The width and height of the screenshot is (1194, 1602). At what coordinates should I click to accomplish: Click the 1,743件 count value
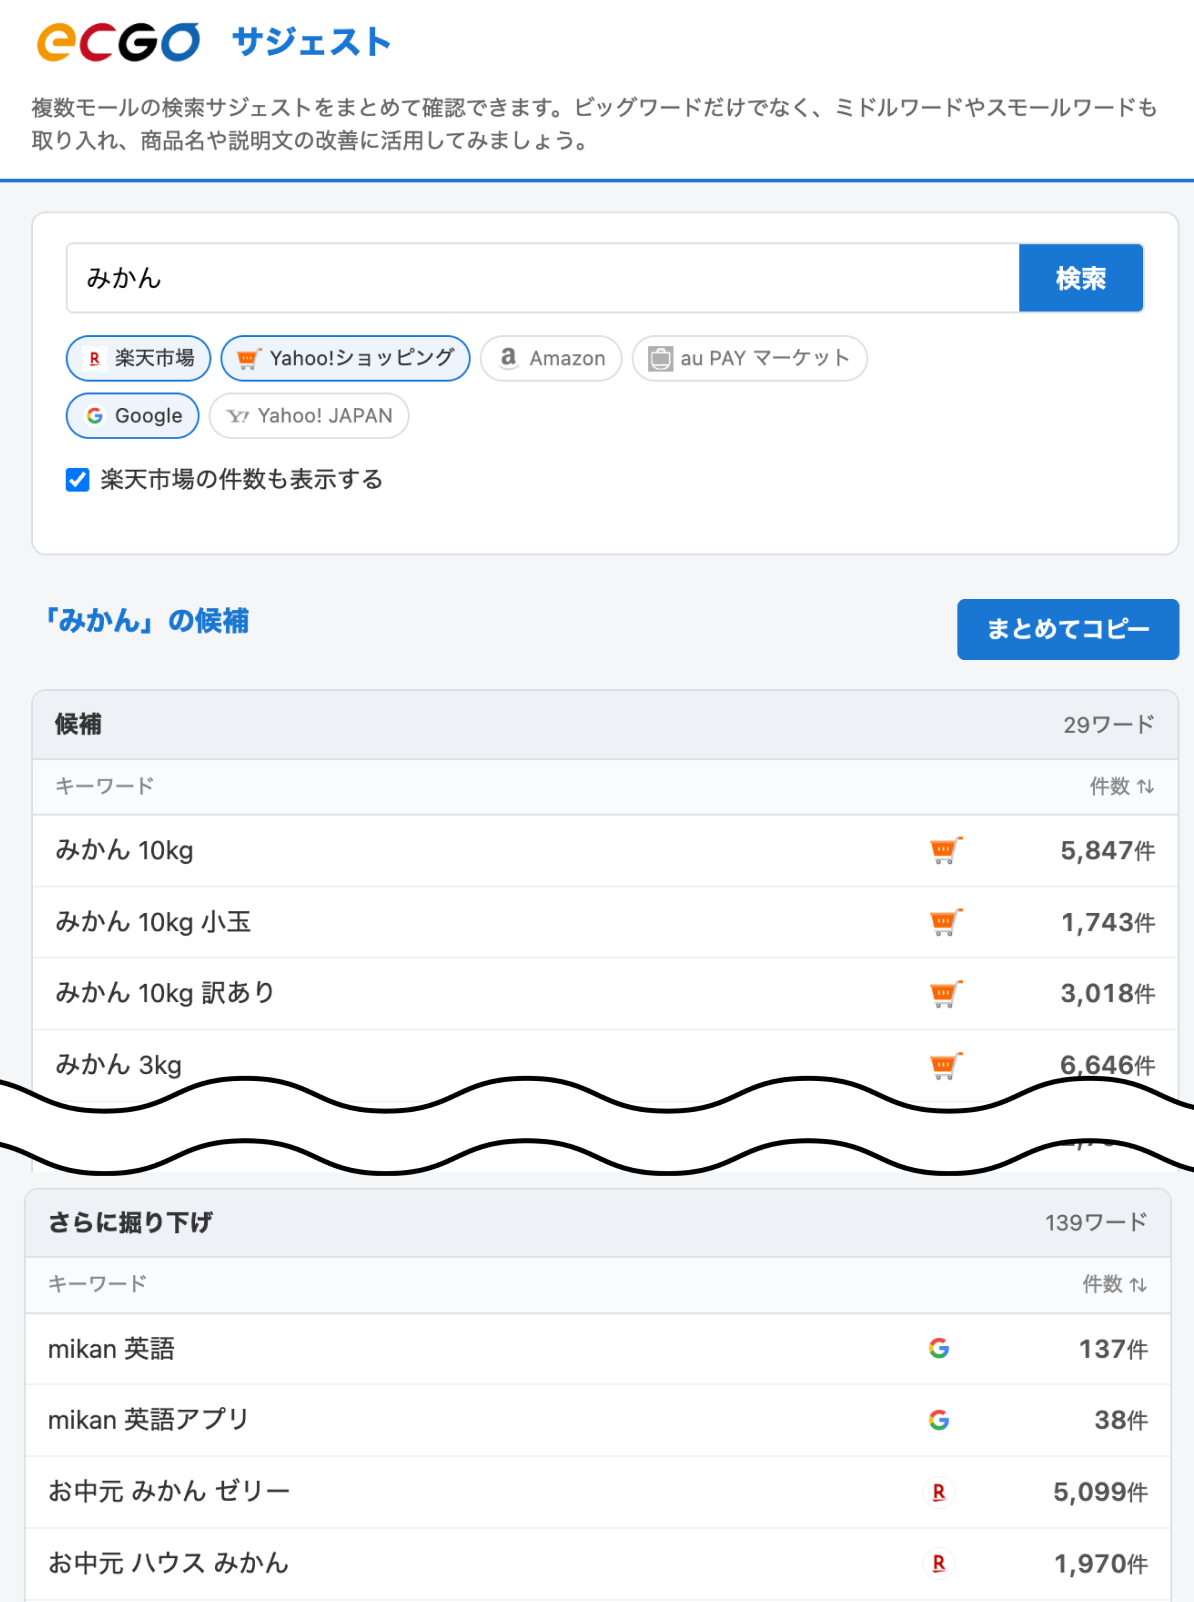click(1108, 922)
